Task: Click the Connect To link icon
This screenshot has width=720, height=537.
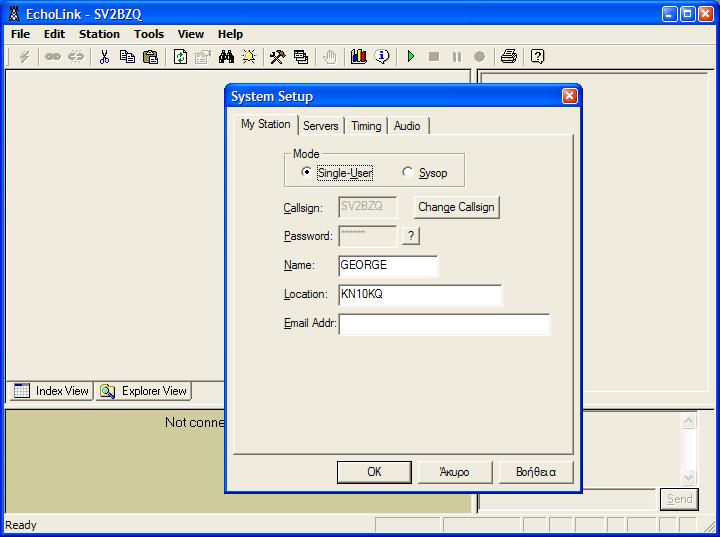Action: point(53,57)
